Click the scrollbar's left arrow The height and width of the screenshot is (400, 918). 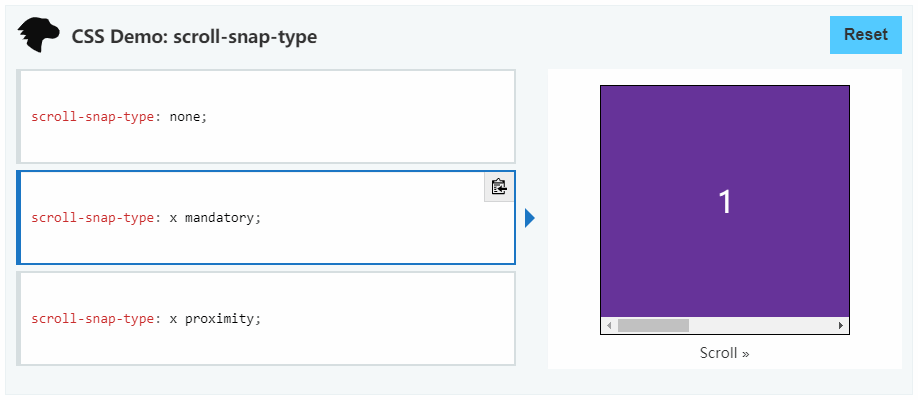point(609,326)
